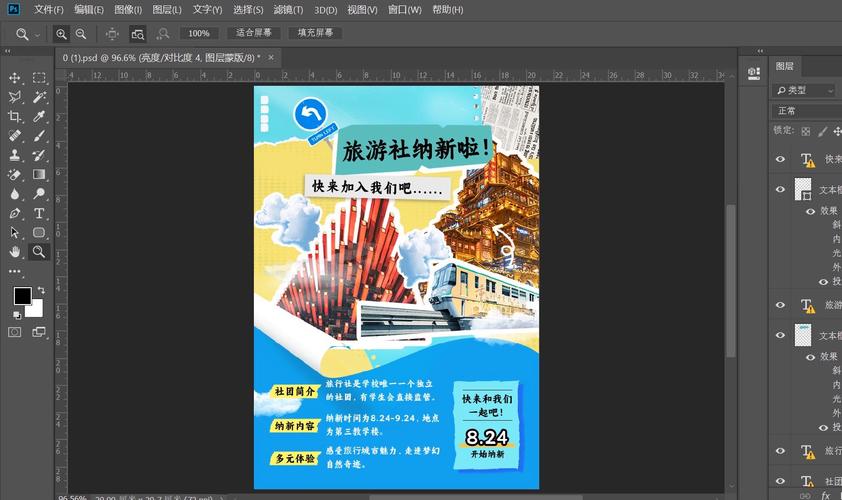Viewport: 842px width, 500px height.
Task: Open the 类型 layer filter dropdown
Action: point(804,90)
